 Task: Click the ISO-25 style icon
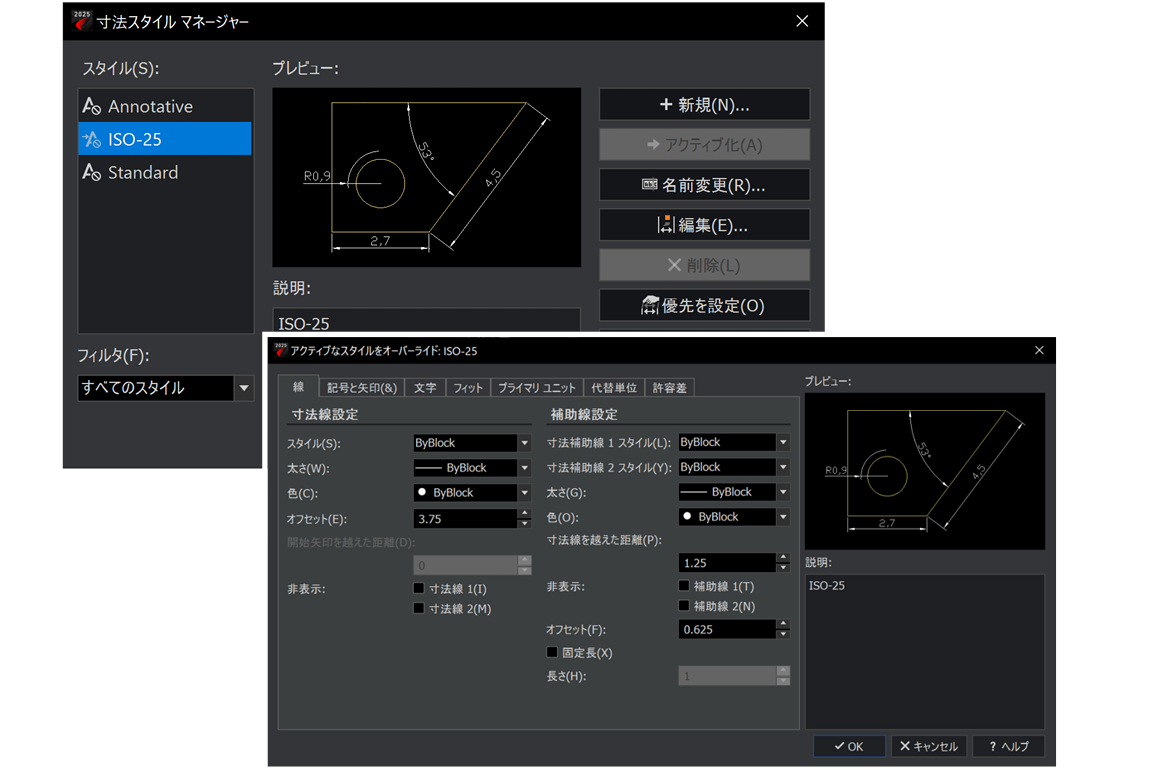click(92, 139)
